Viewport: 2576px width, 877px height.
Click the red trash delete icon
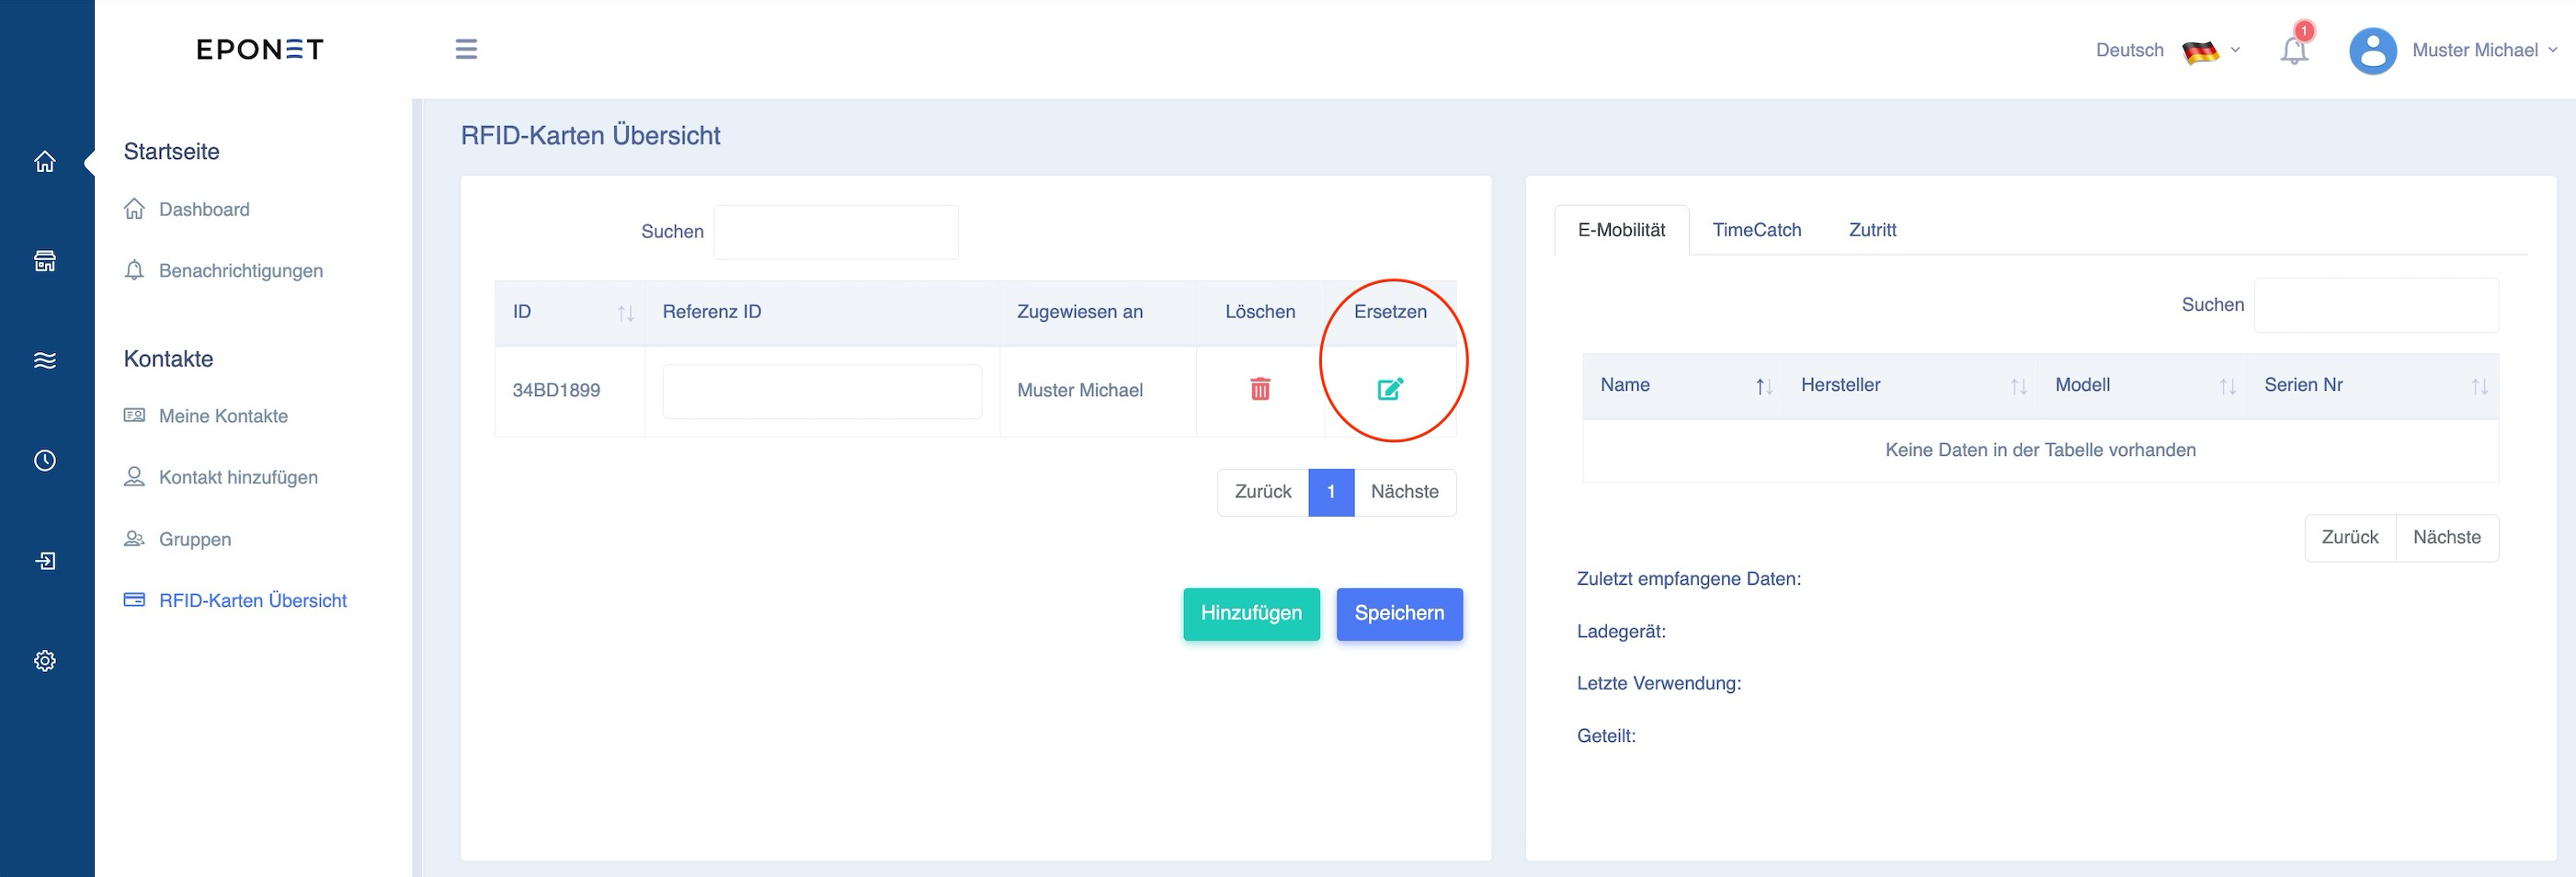1260,389
